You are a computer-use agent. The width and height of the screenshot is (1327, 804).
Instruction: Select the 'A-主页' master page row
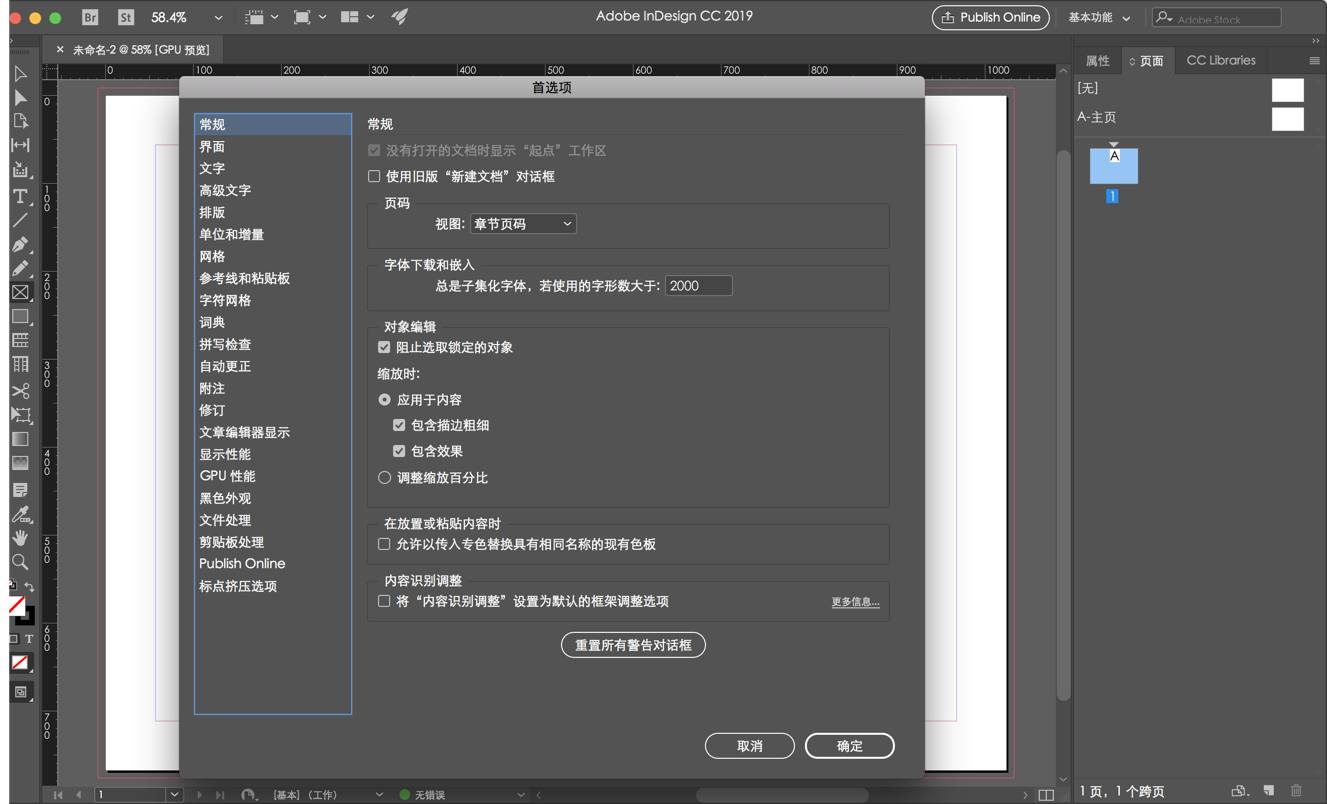1191,118
